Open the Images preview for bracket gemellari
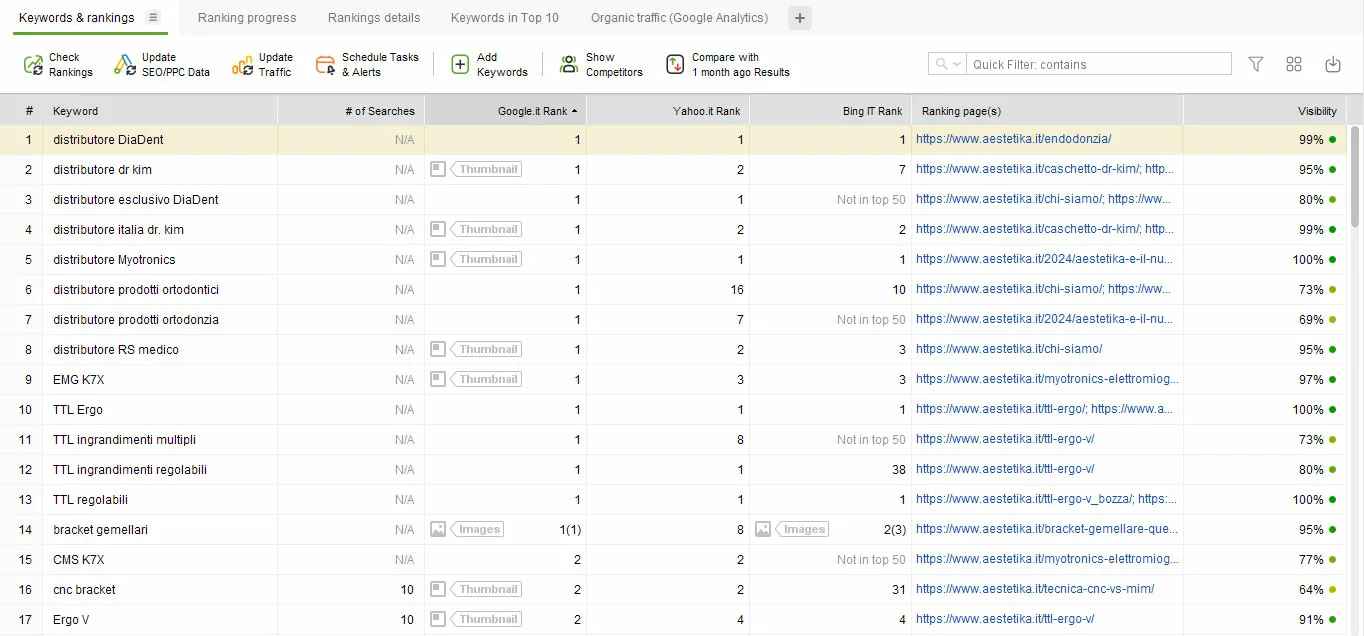 (x=479, y=529)
